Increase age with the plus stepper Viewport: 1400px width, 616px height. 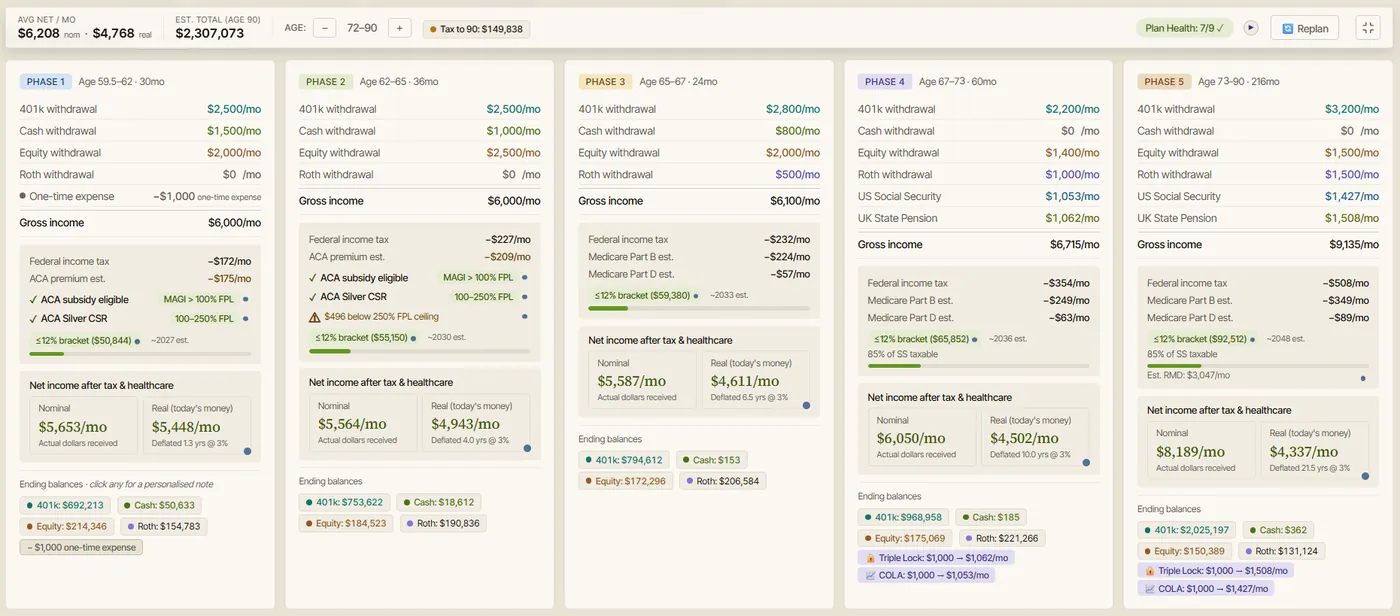(x=399, y=28)
